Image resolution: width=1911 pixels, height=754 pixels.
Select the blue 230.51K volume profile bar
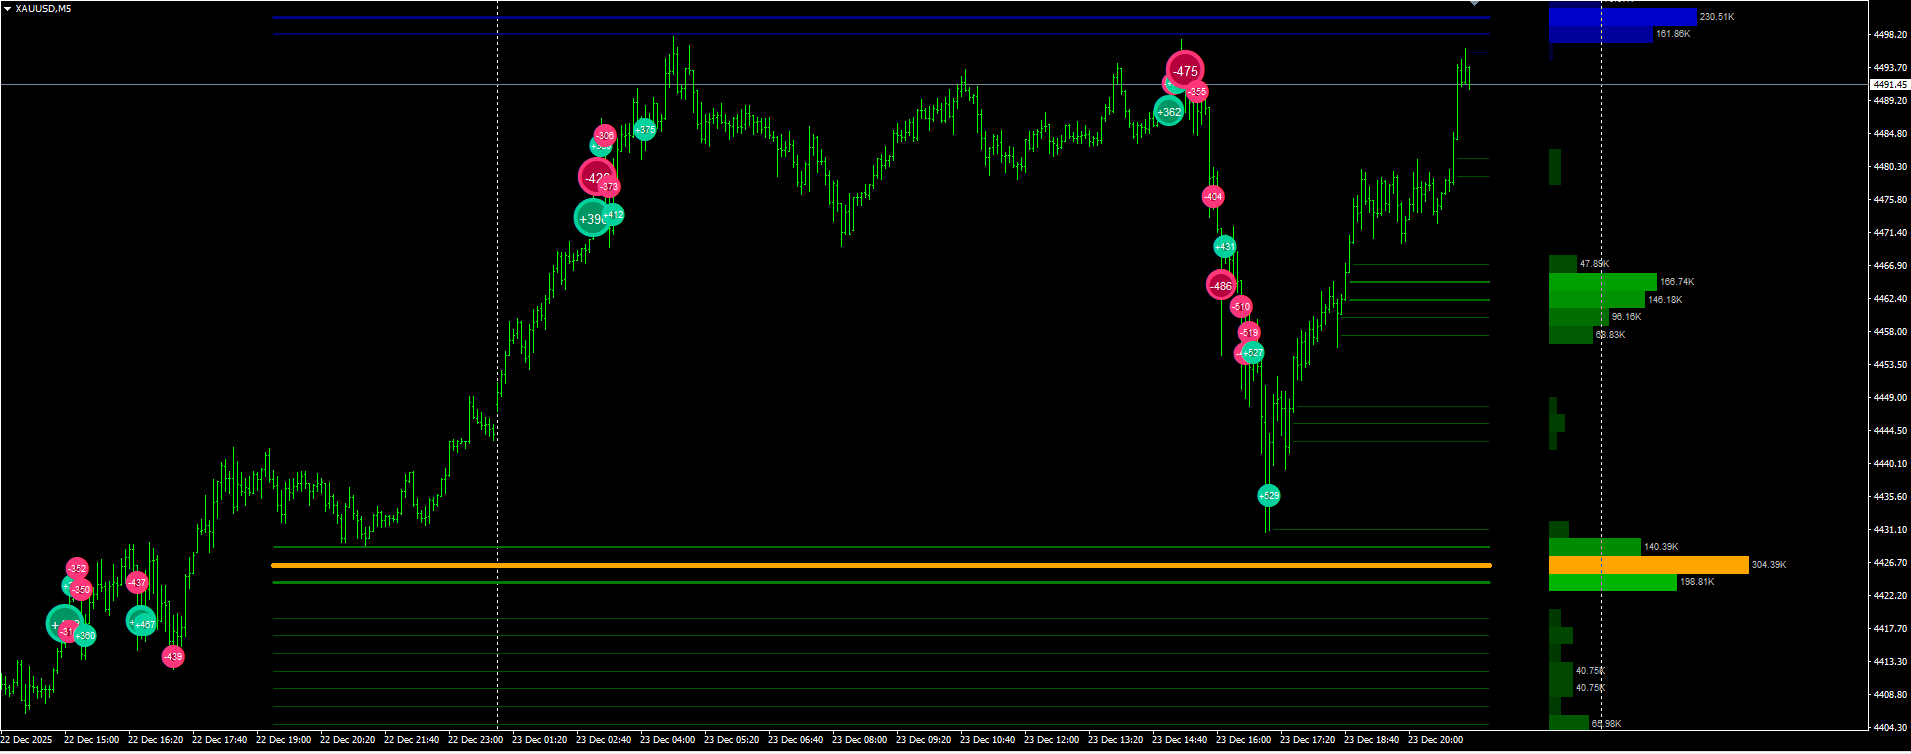(x=1623, y=17)
